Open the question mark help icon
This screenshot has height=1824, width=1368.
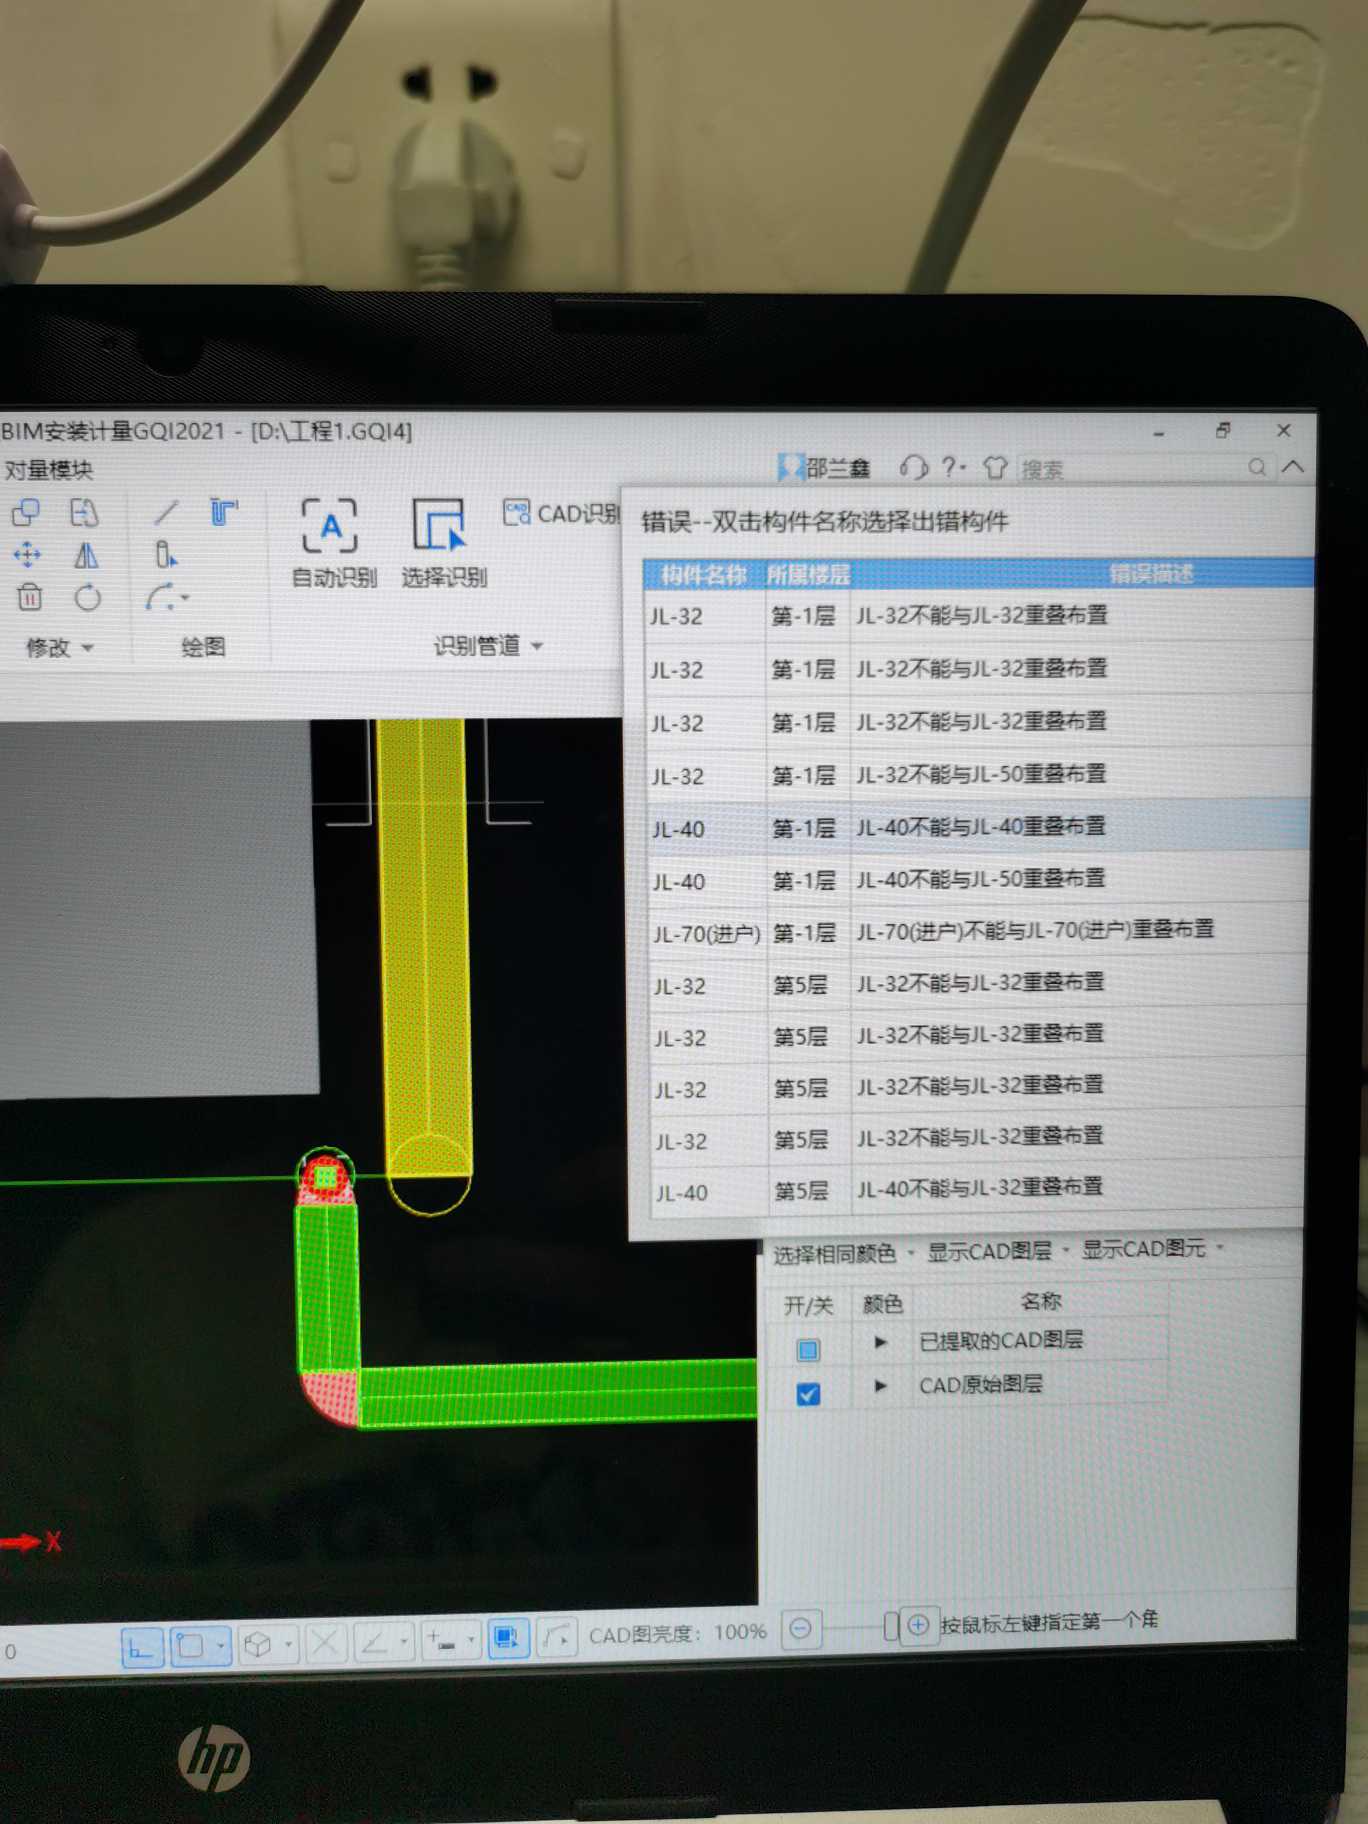(x=949, y=466)
